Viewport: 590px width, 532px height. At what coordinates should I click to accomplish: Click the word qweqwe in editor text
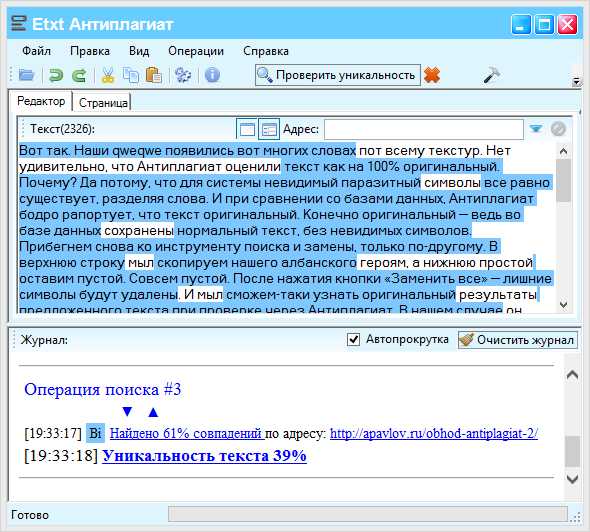tap(137, 150)
